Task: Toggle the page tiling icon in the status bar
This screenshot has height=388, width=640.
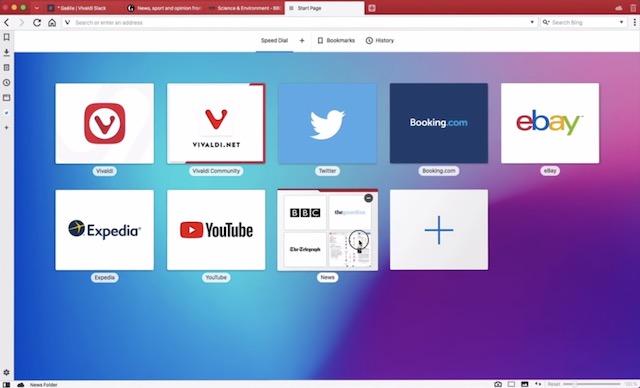Action: tap(511, 384)
